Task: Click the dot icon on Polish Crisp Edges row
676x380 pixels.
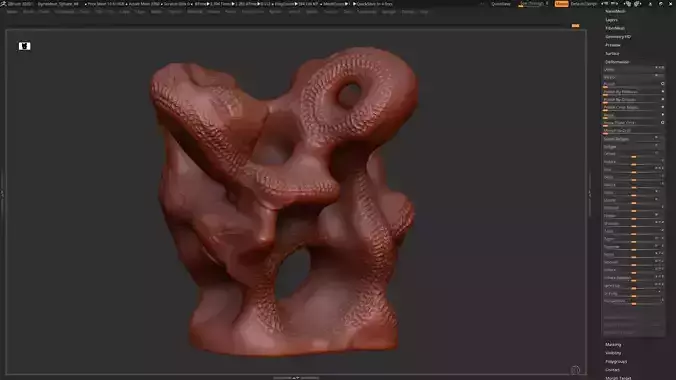Action: [x=662, y=107]
